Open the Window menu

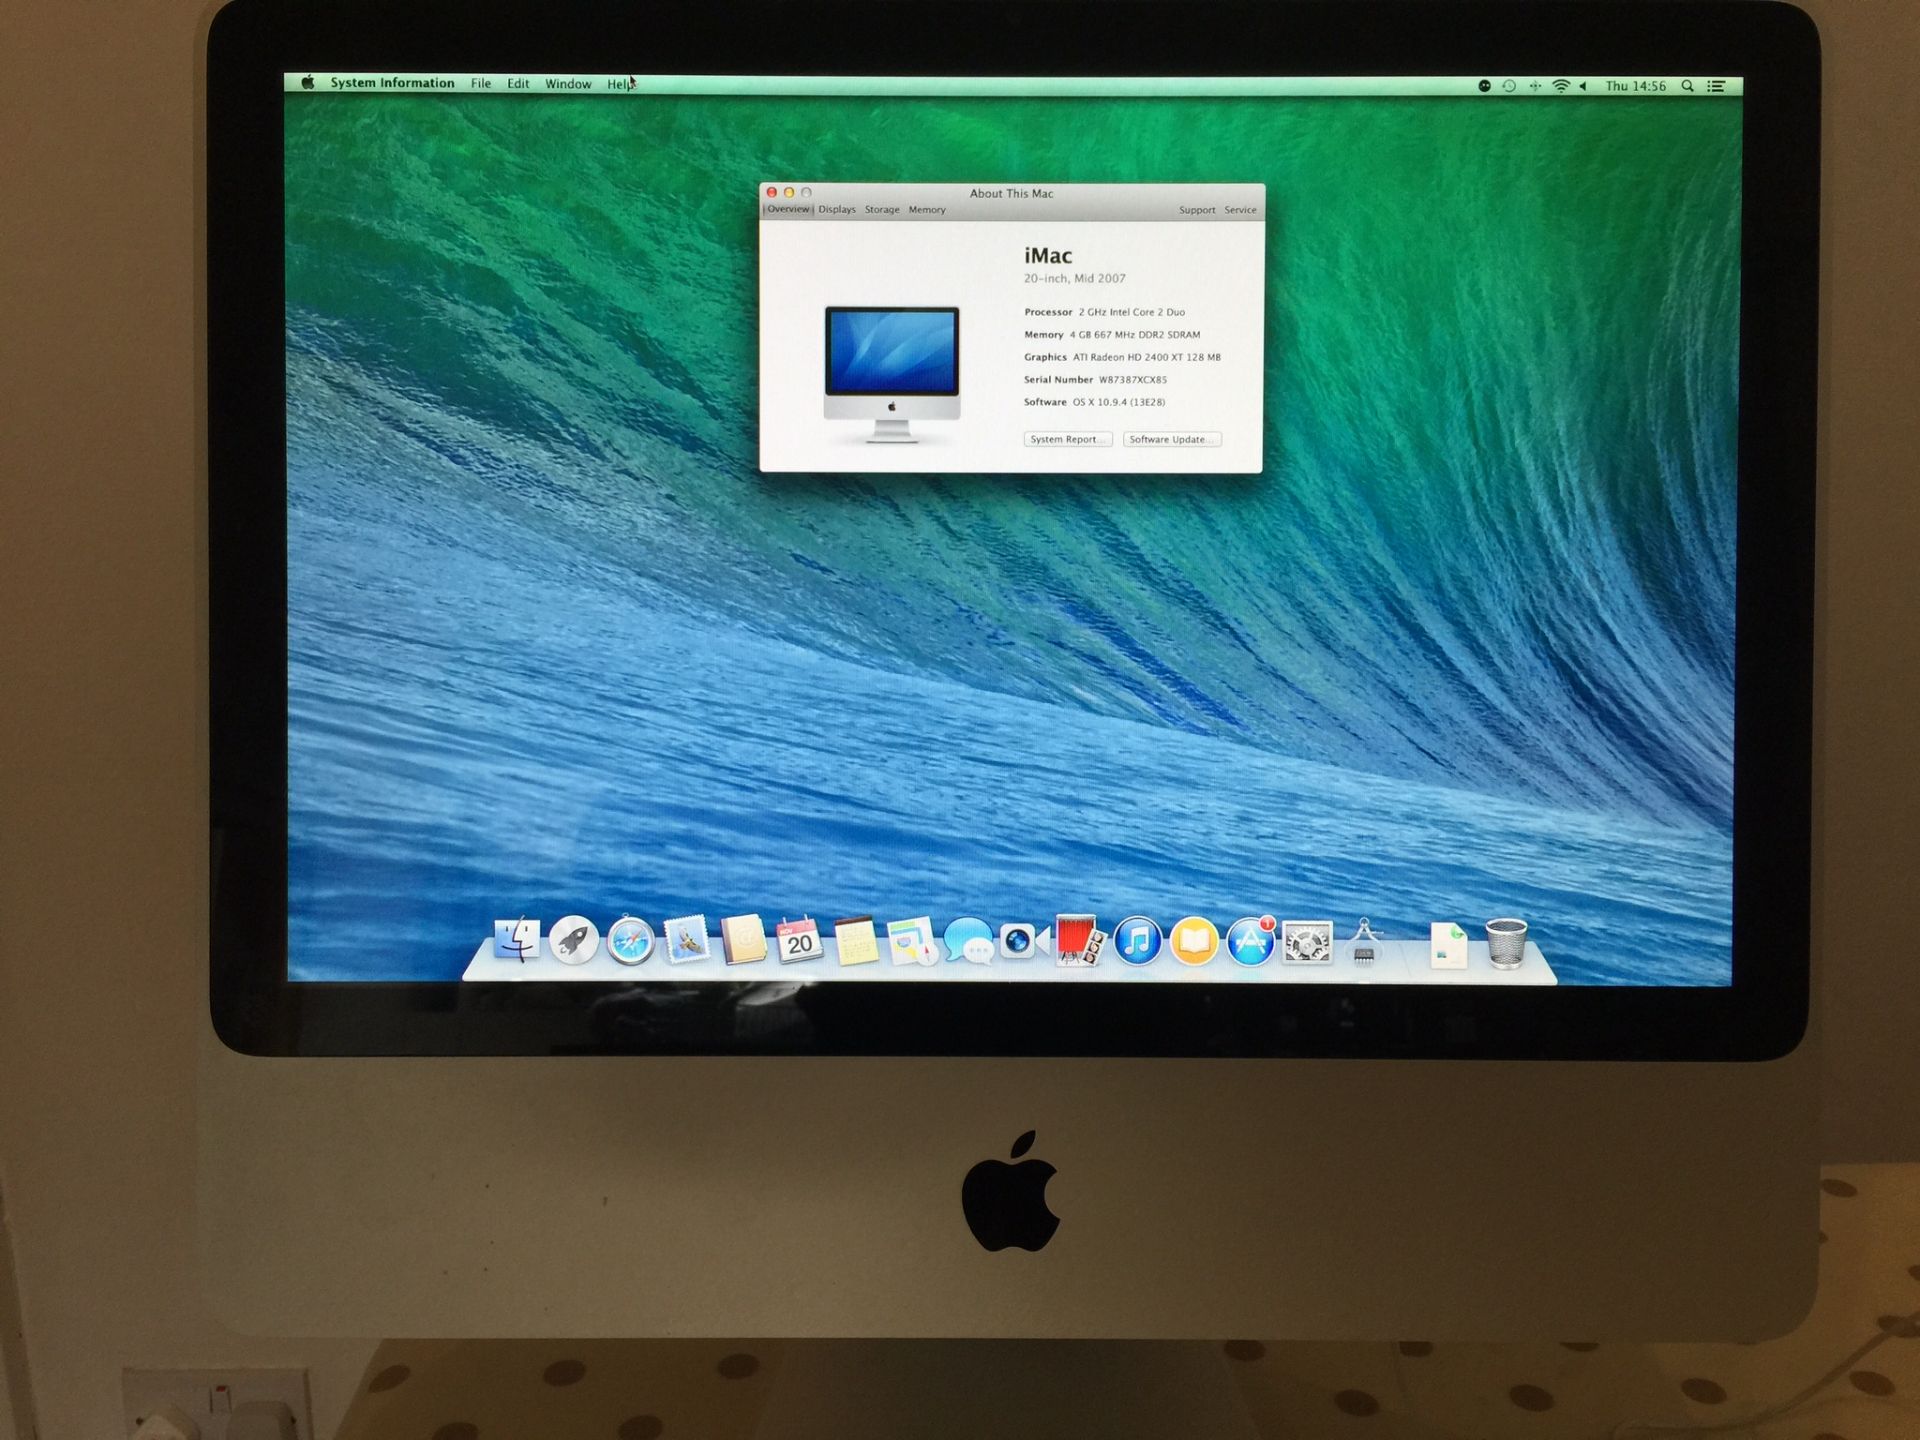coord(568,84)
